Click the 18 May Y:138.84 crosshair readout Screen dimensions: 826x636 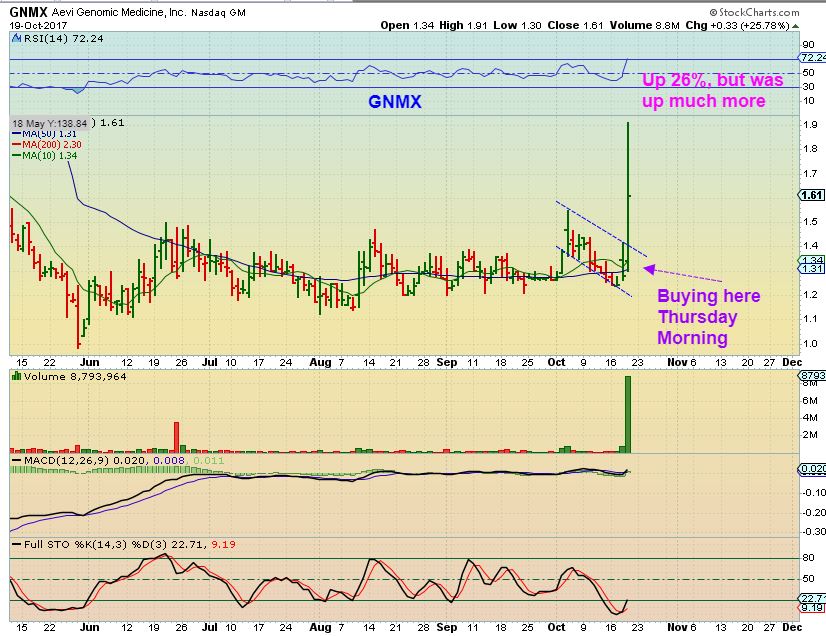coord(50,123)
